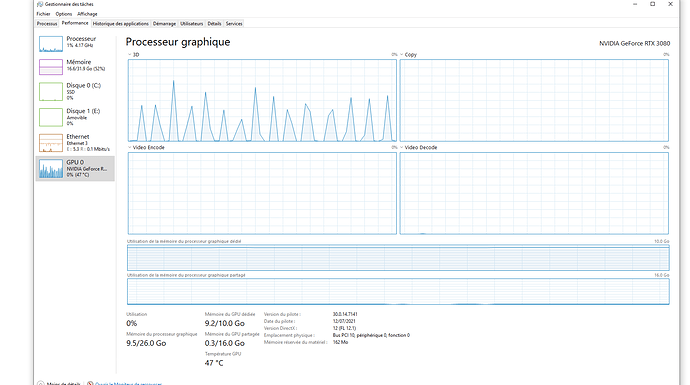The image size is (690, 385).
Task: Select the Ethernet graph thumbnail
Action: [x=51, y=143]
